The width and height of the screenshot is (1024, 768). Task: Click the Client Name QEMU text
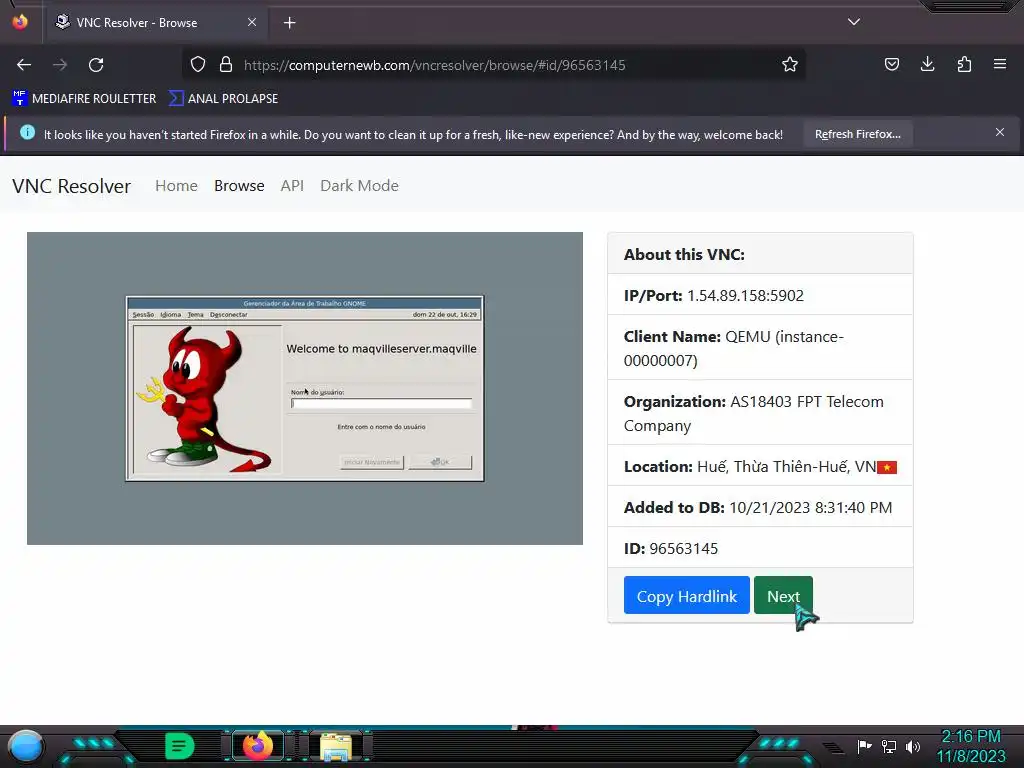pyautogui.click(x=733, y=349)
